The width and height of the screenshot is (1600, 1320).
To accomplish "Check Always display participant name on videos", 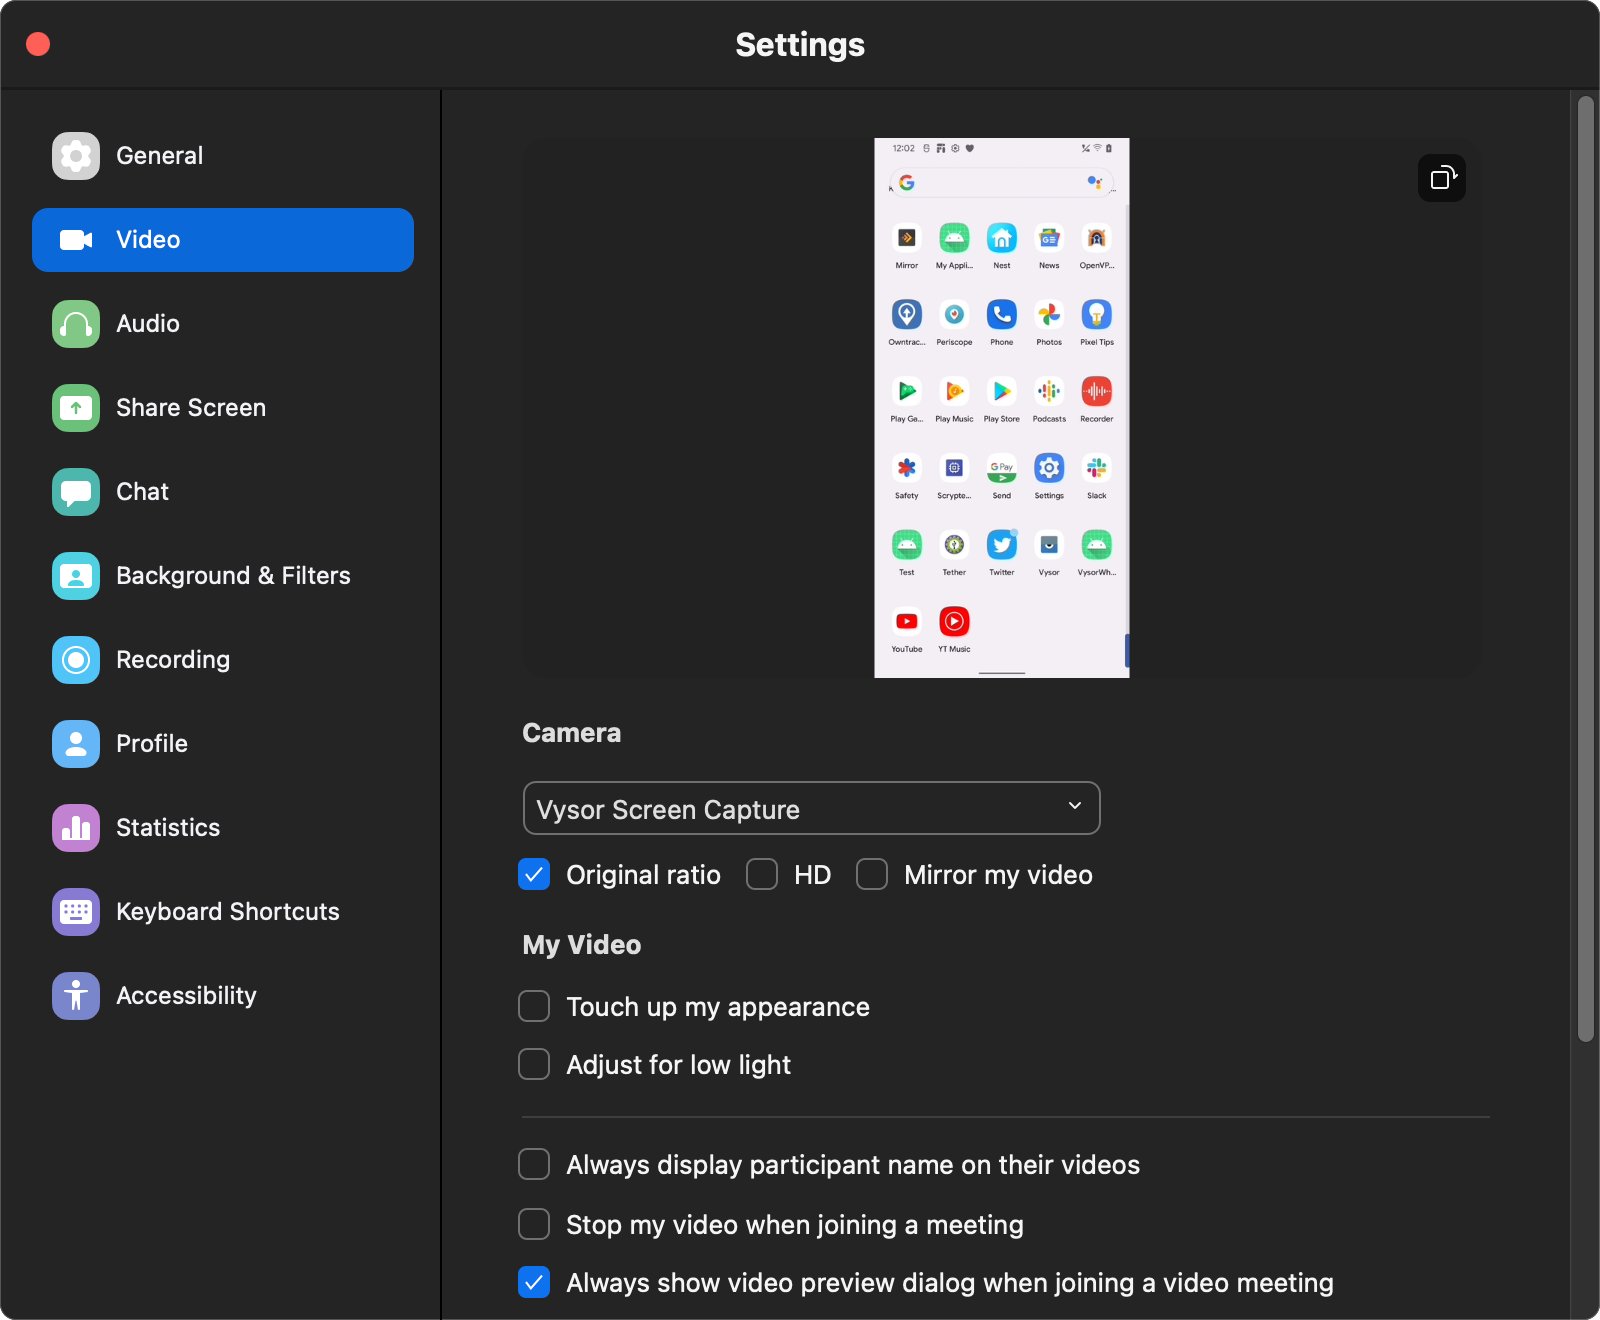I will pyautogui.click(x=534, y=1164).
